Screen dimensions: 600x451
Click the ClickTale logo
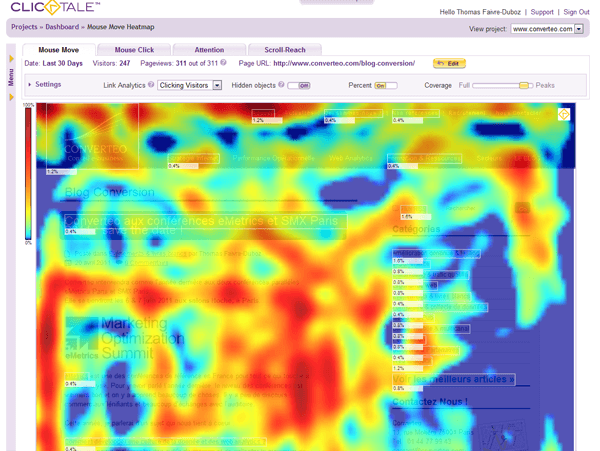pyautogui.click(x=55, y=7)
